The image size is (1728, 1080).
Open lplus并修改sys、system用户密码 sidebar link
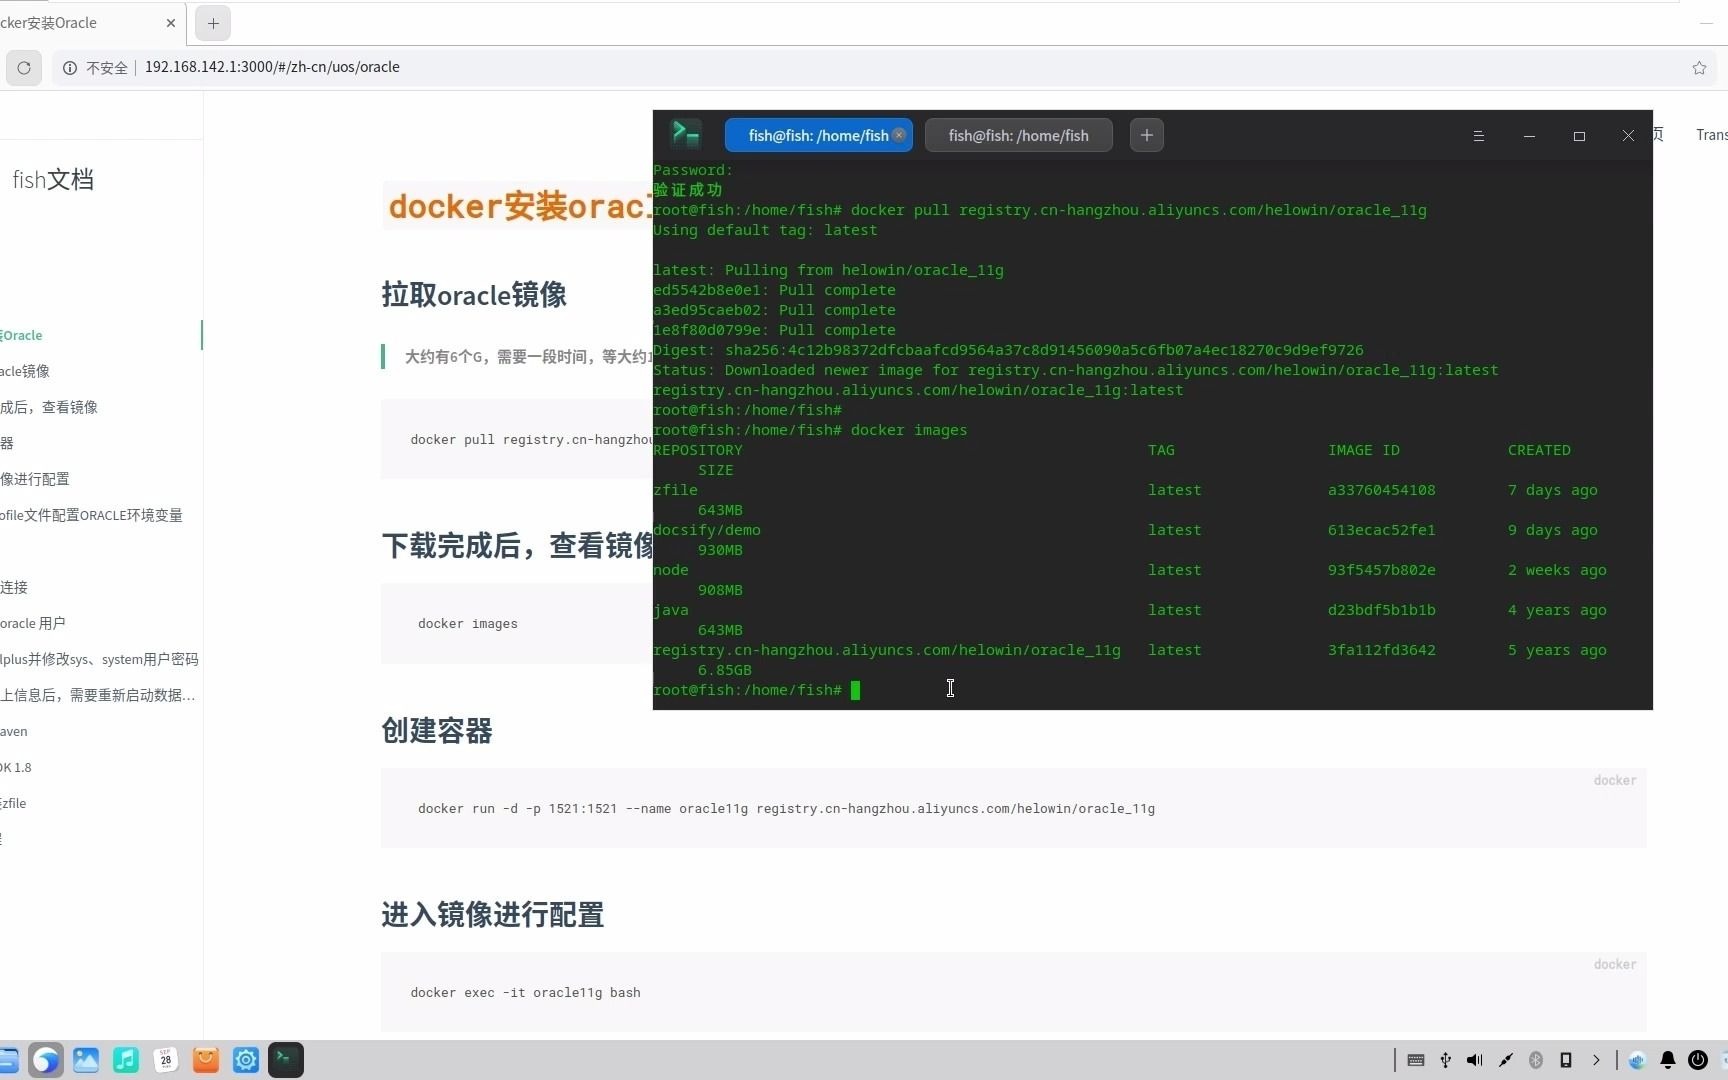(x=99, y=659)
